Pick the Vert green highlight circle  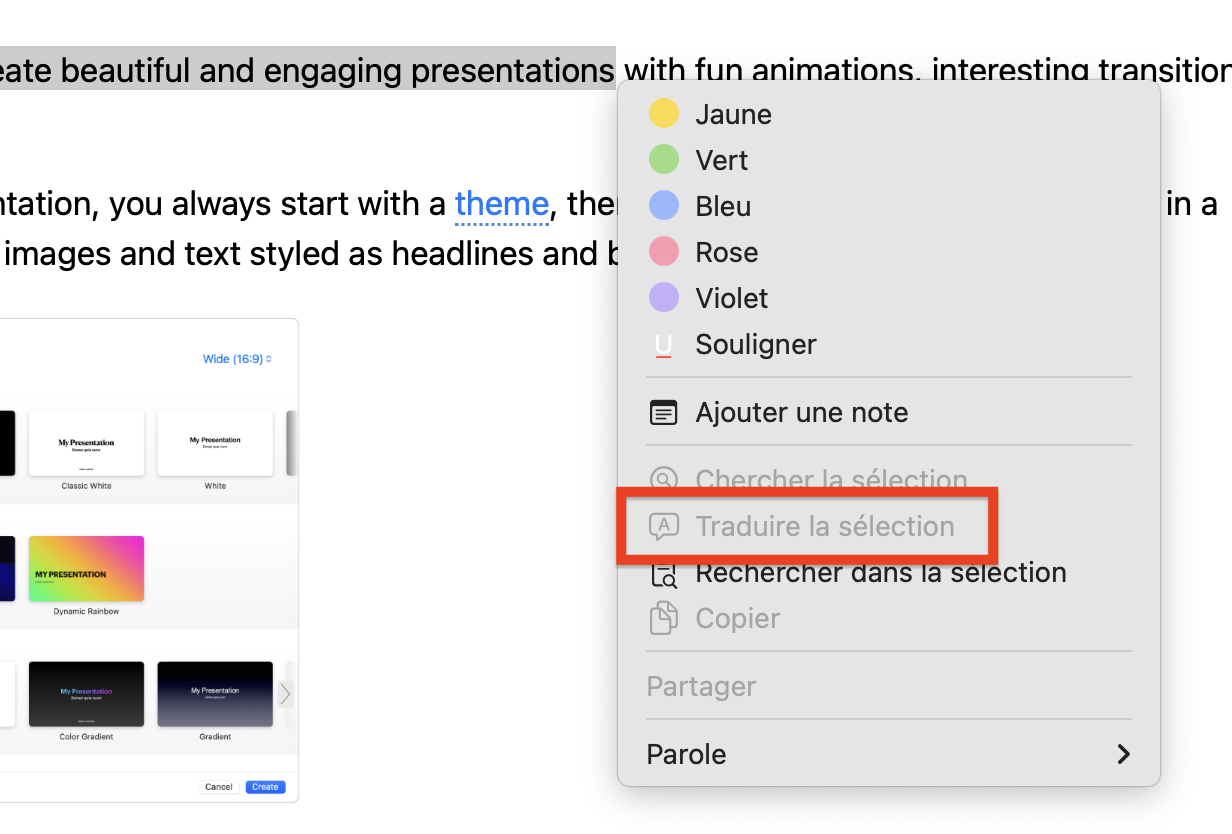pos(664,160)
